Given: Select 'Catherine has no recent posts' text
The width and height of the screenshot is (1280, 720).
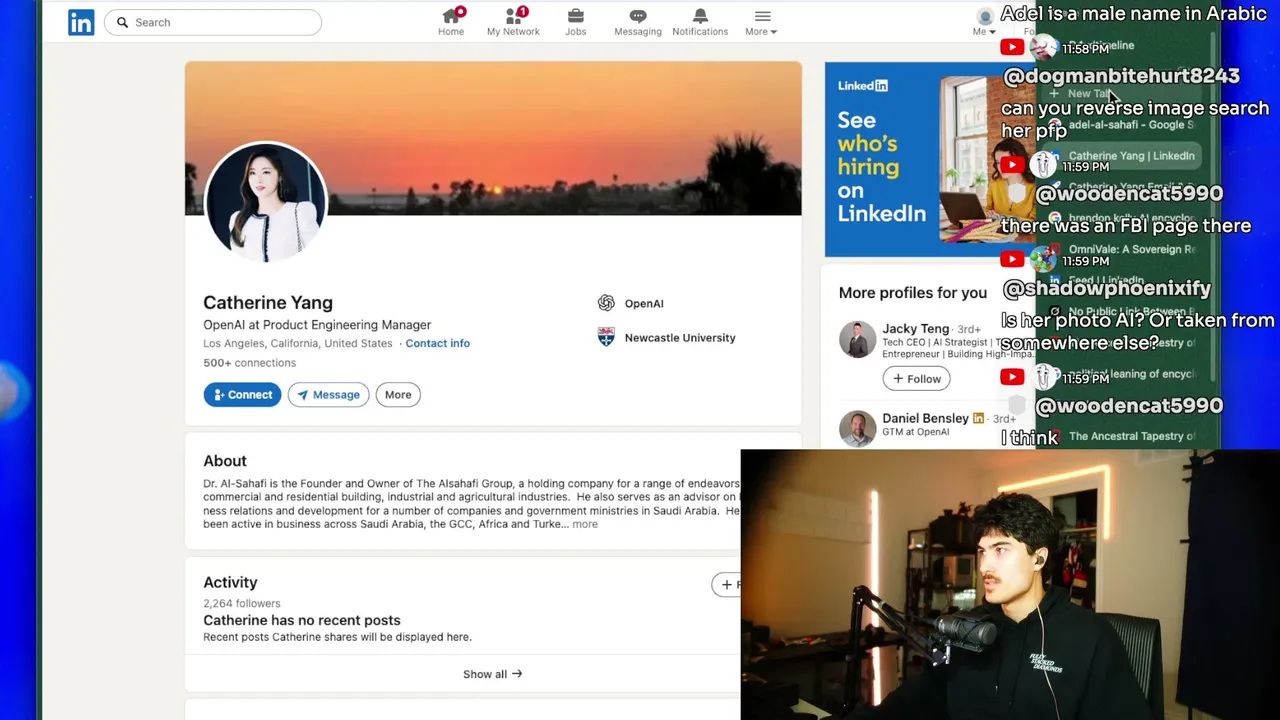Looking at the screenshot, I should pyautogui.click(x=302, y=620).
